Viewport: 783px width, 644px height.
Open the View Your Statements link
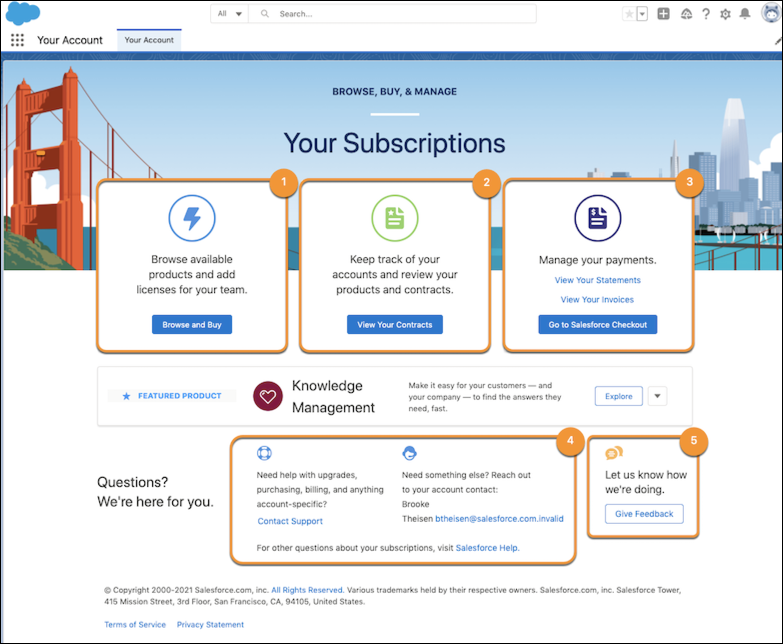[x=597, y=280]
